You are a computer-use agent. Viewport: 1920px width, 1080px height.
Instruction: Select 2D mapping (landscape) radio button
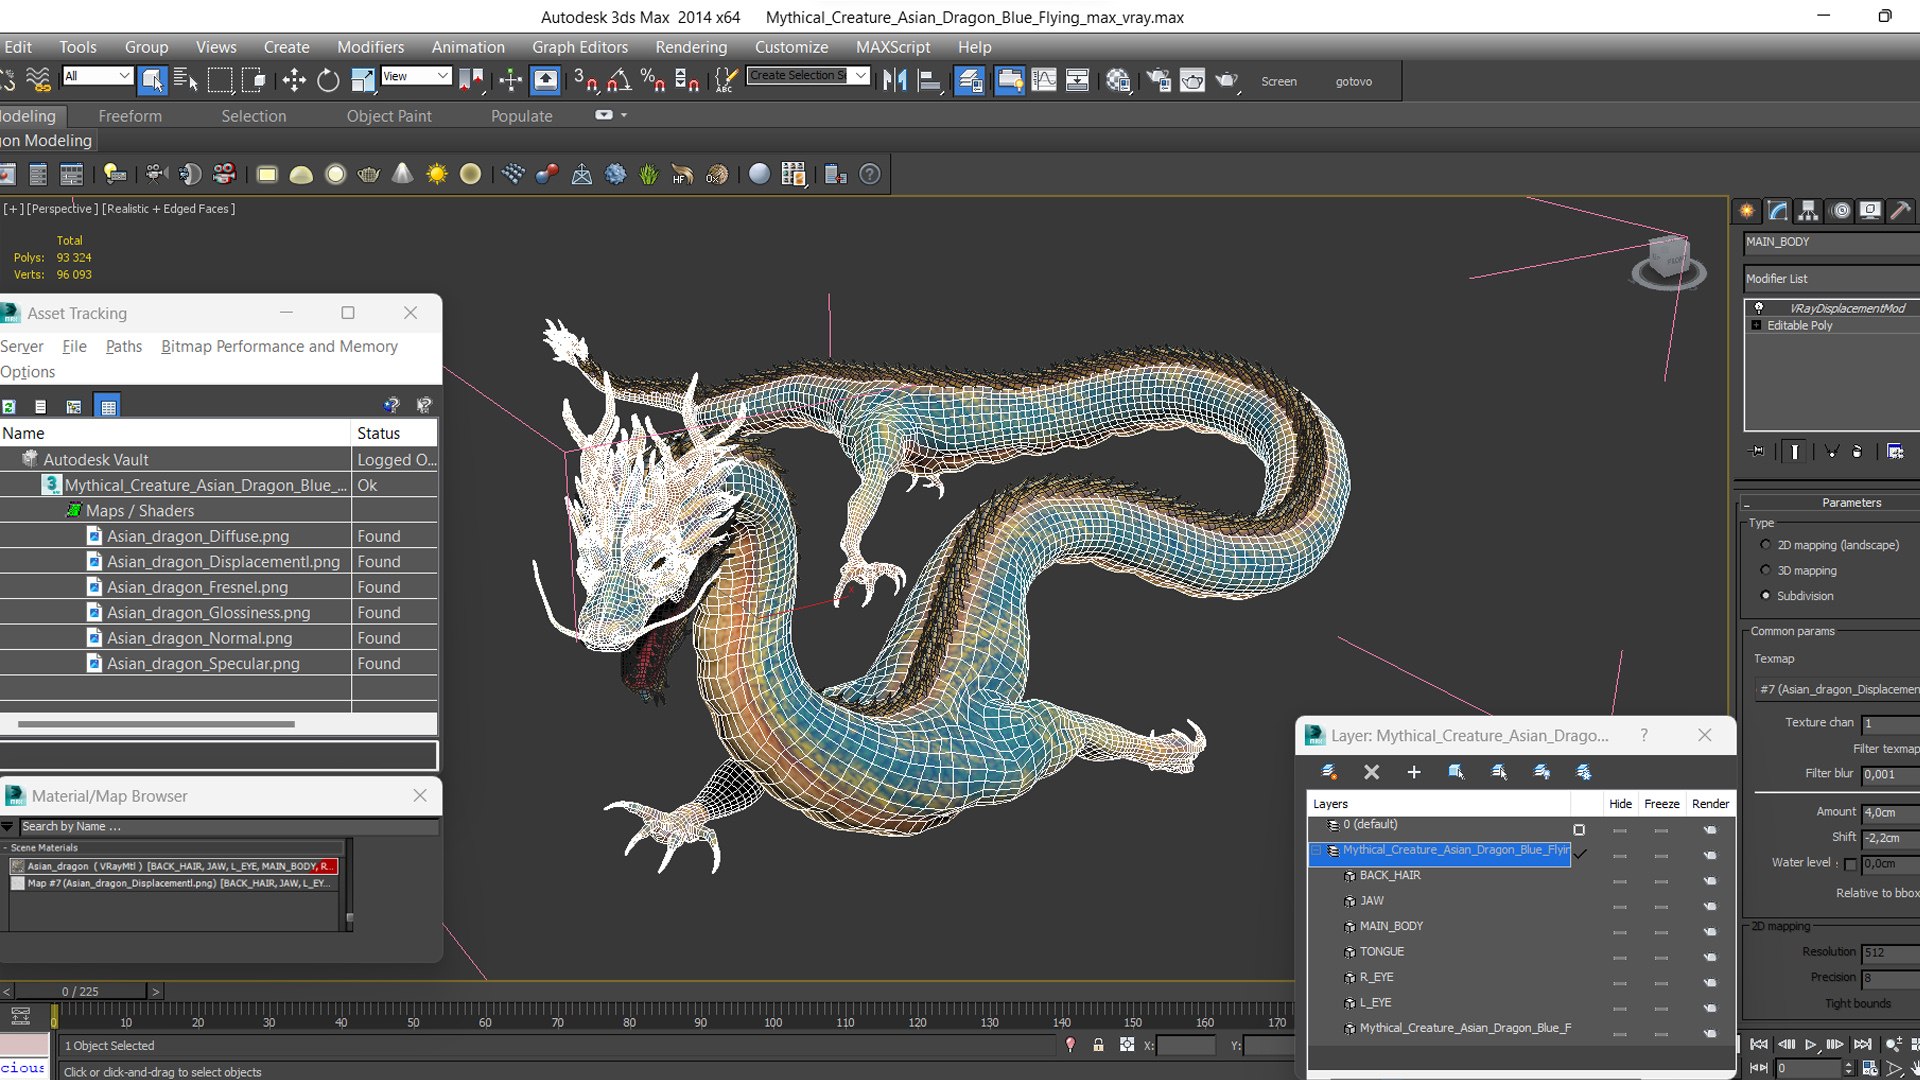click(x=1765, y=545)
